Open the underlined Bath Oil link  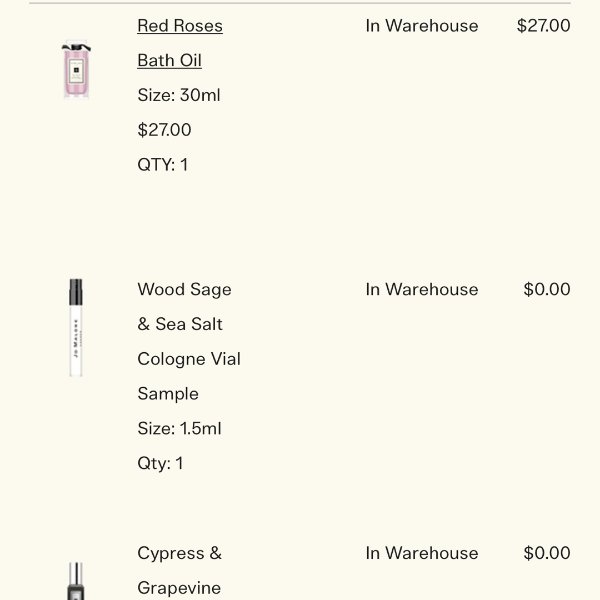(170, 60)
